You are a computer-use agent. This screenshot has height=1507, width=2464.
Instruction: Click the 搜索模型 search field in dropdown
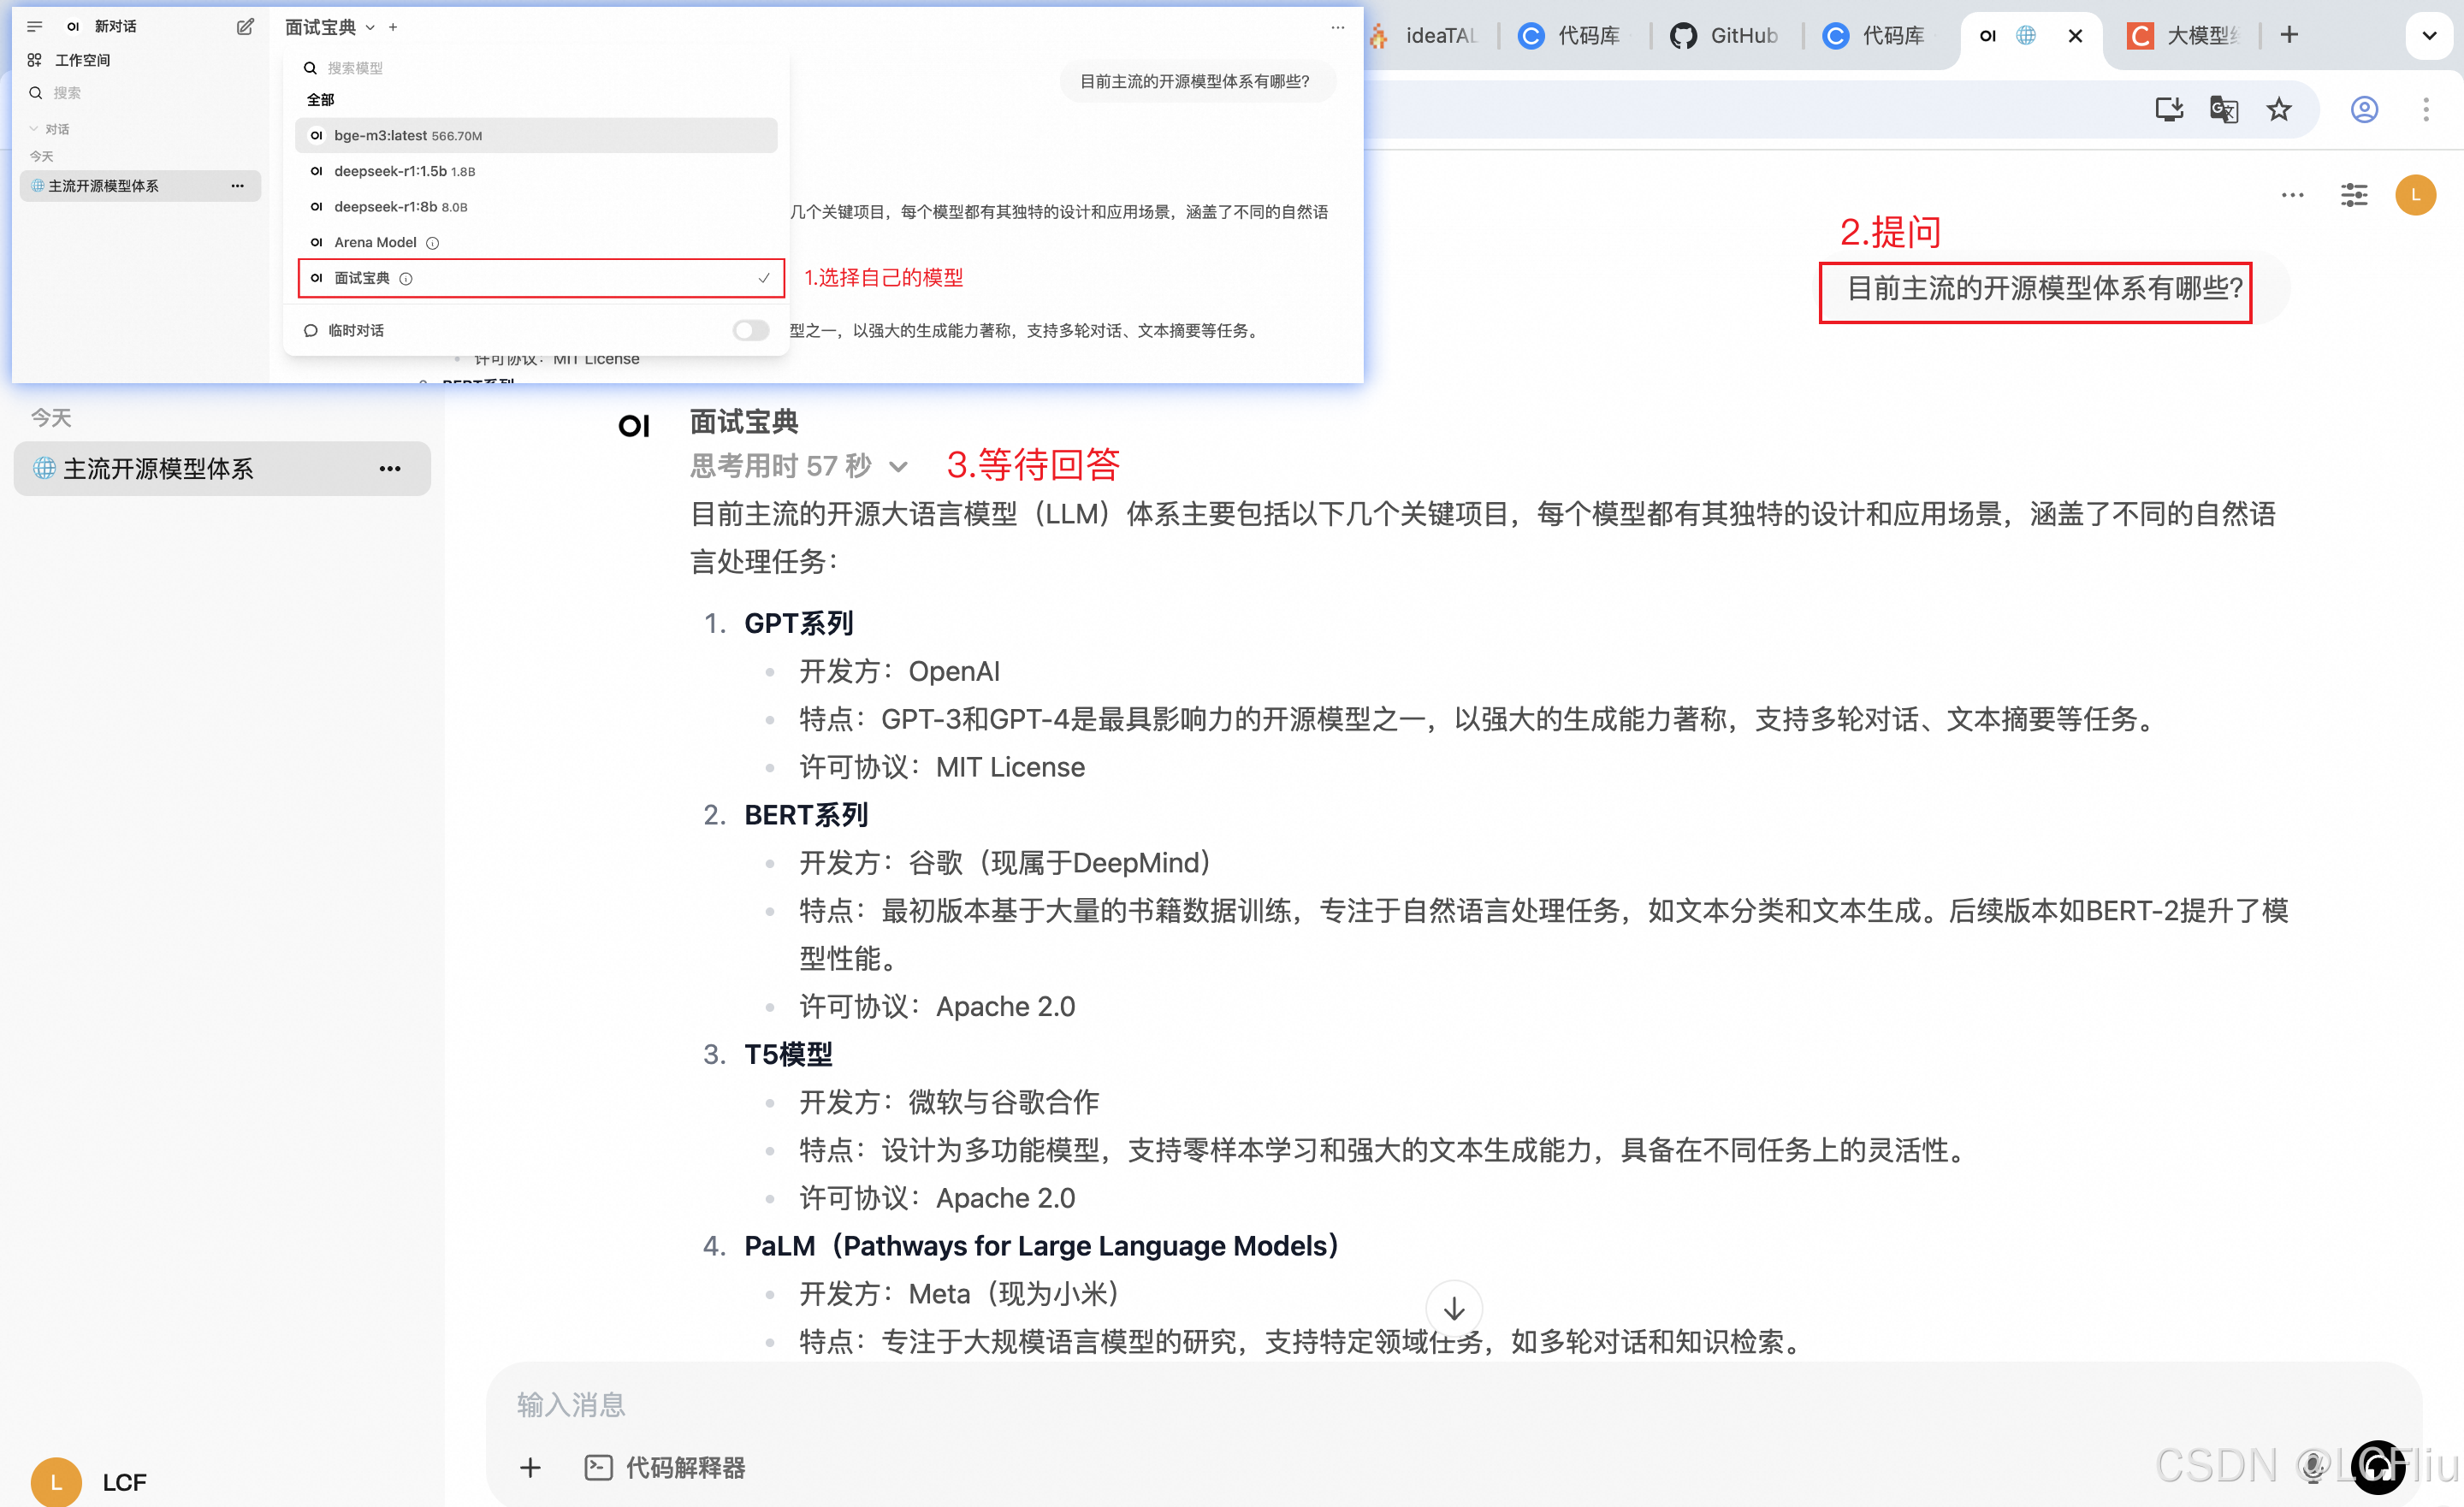536,68
